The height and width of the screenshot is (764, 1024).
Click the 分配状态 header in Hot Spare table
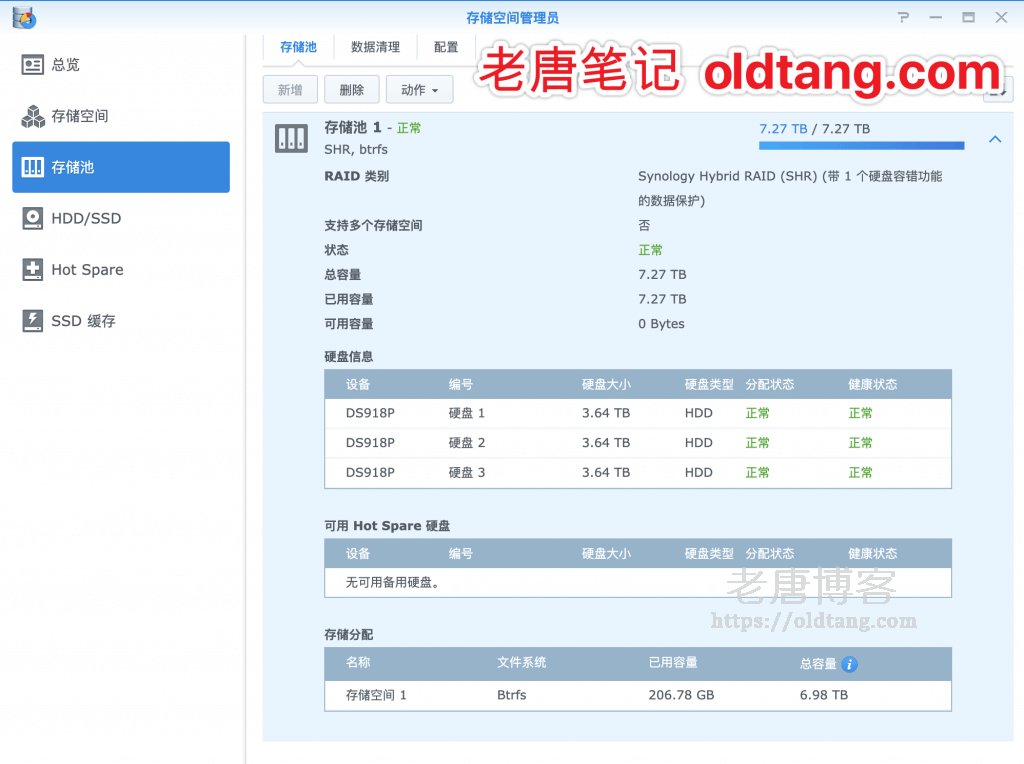(770, 554)
